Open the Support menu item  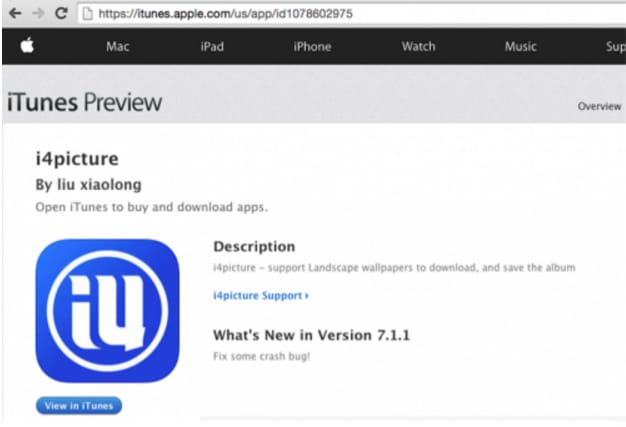[616, 47]
